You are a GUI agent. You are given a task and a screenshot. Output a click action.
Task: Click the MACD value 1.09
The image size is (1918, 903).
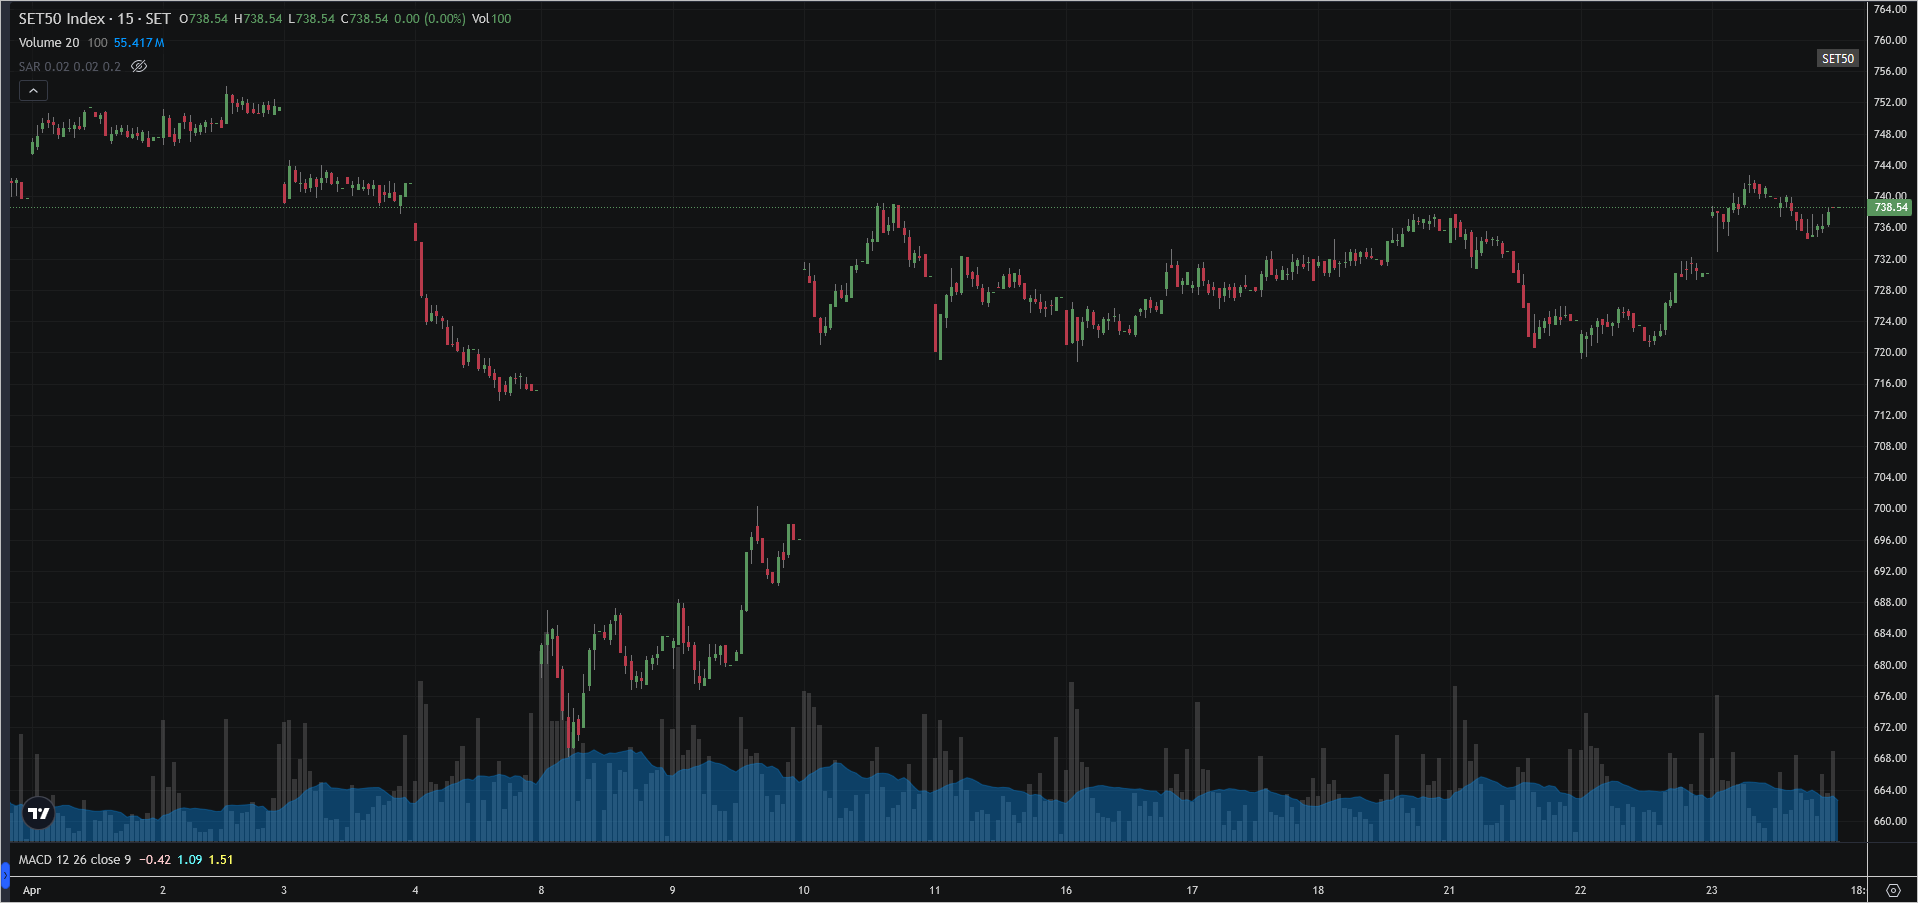(190, 860)
